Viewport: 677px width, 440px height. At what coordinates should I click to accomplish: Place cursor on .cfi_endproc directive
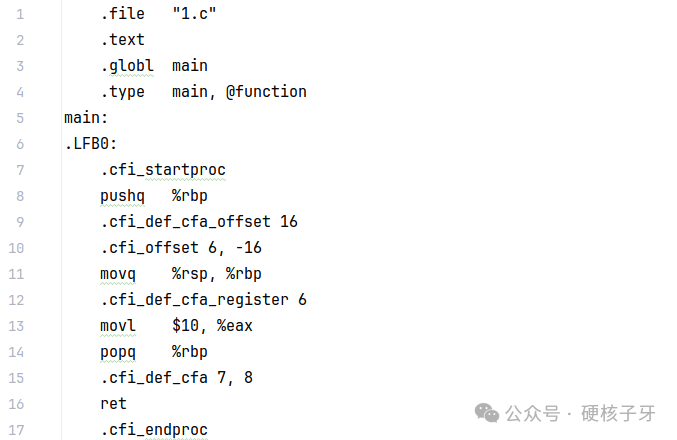pyautogui.click(x=153, y=430)
